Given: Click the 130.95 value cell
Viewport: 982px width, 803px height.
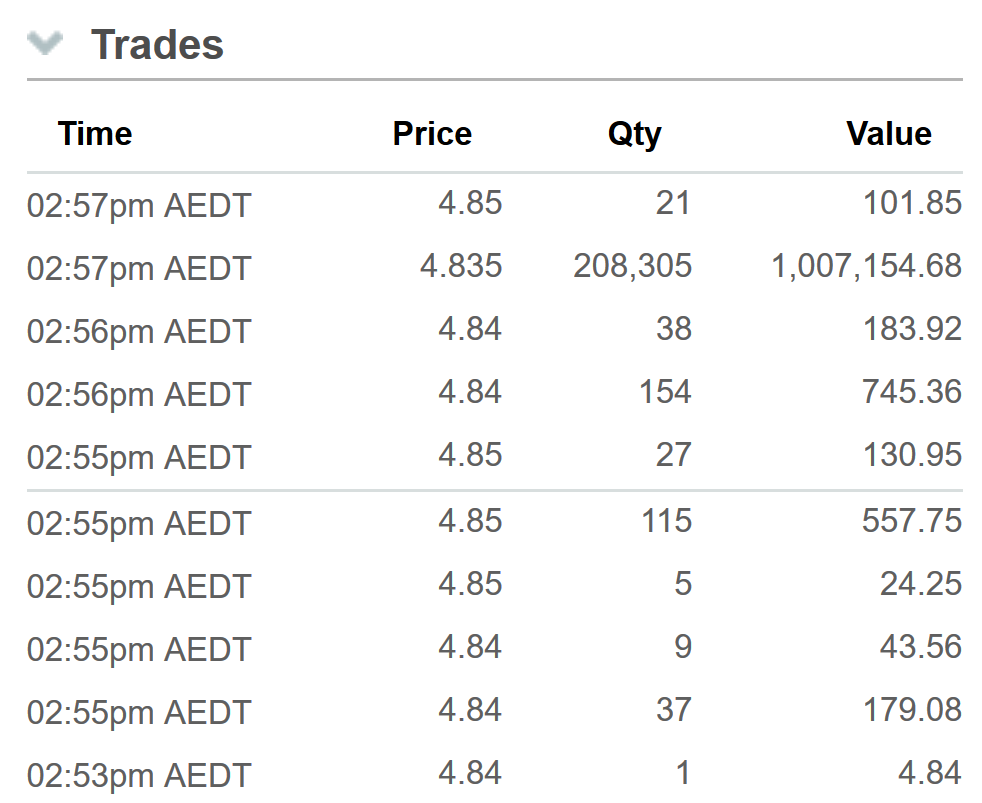Looking at the screenshot, I should tap(912, 455).
